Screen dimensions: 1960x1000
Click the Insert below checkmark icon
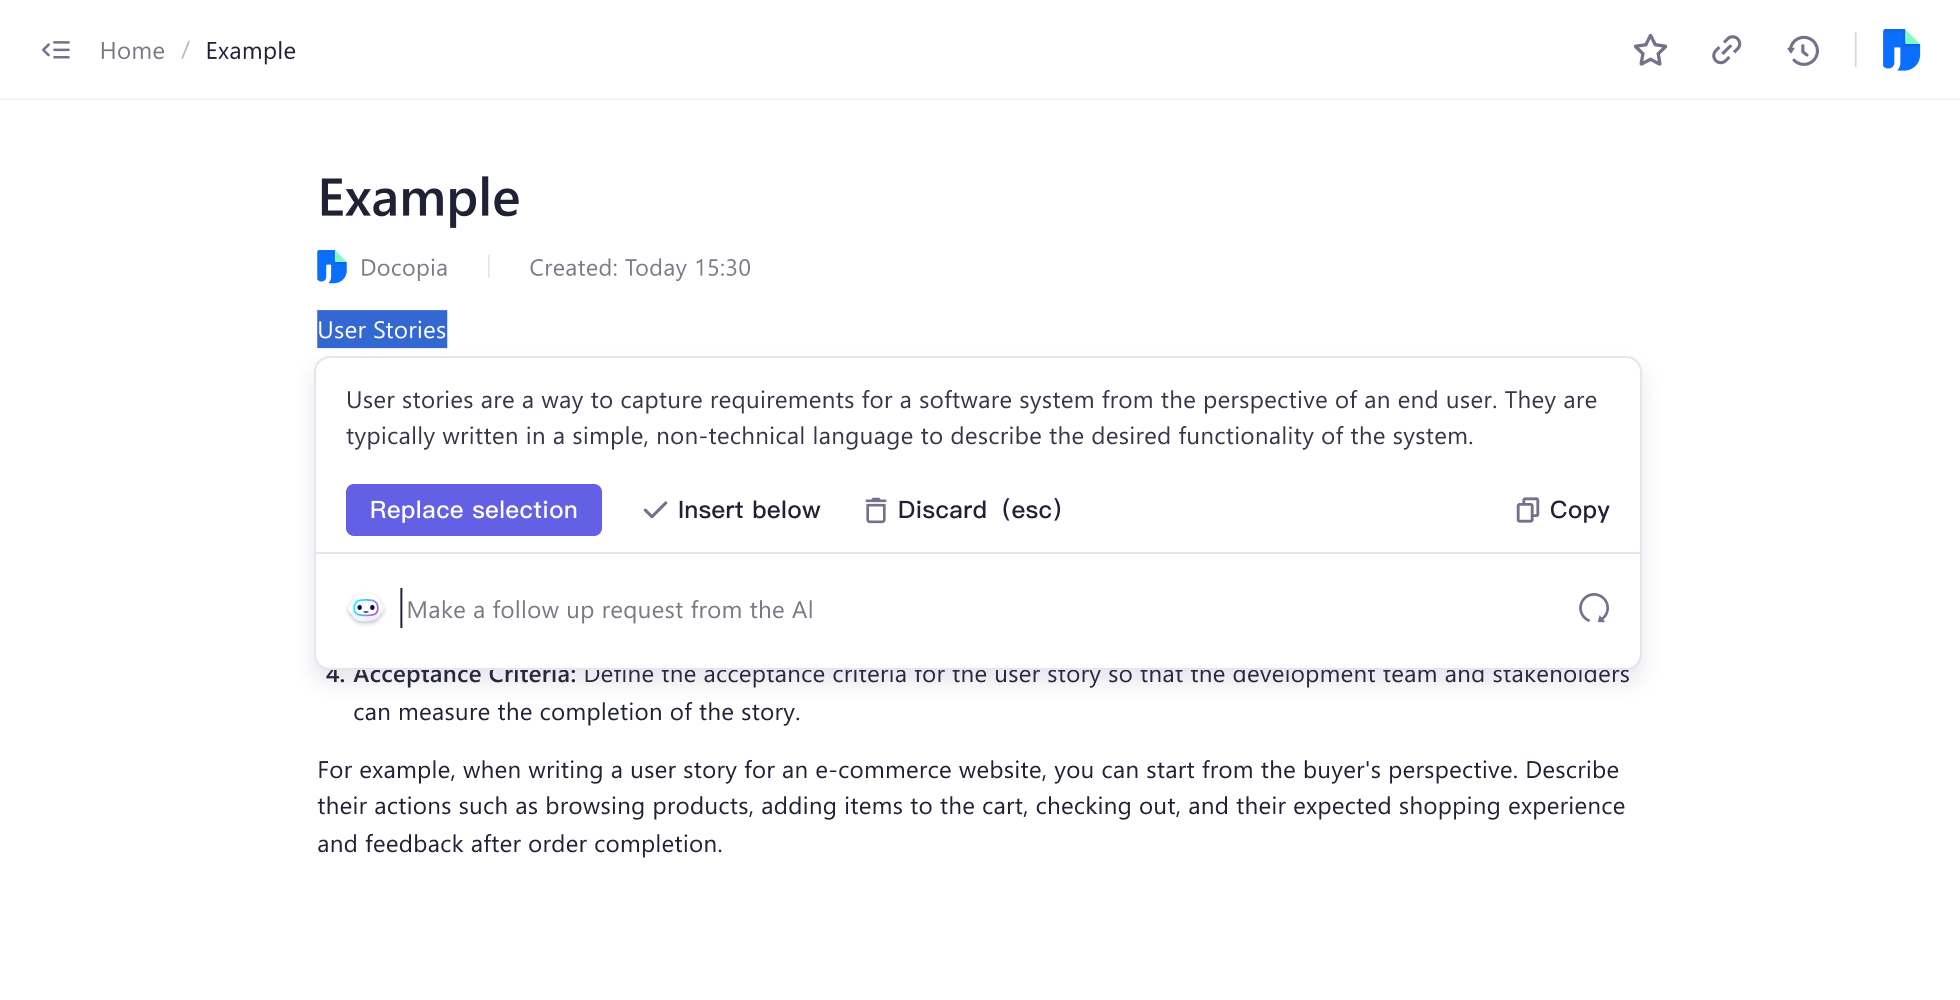pos(655,510)
